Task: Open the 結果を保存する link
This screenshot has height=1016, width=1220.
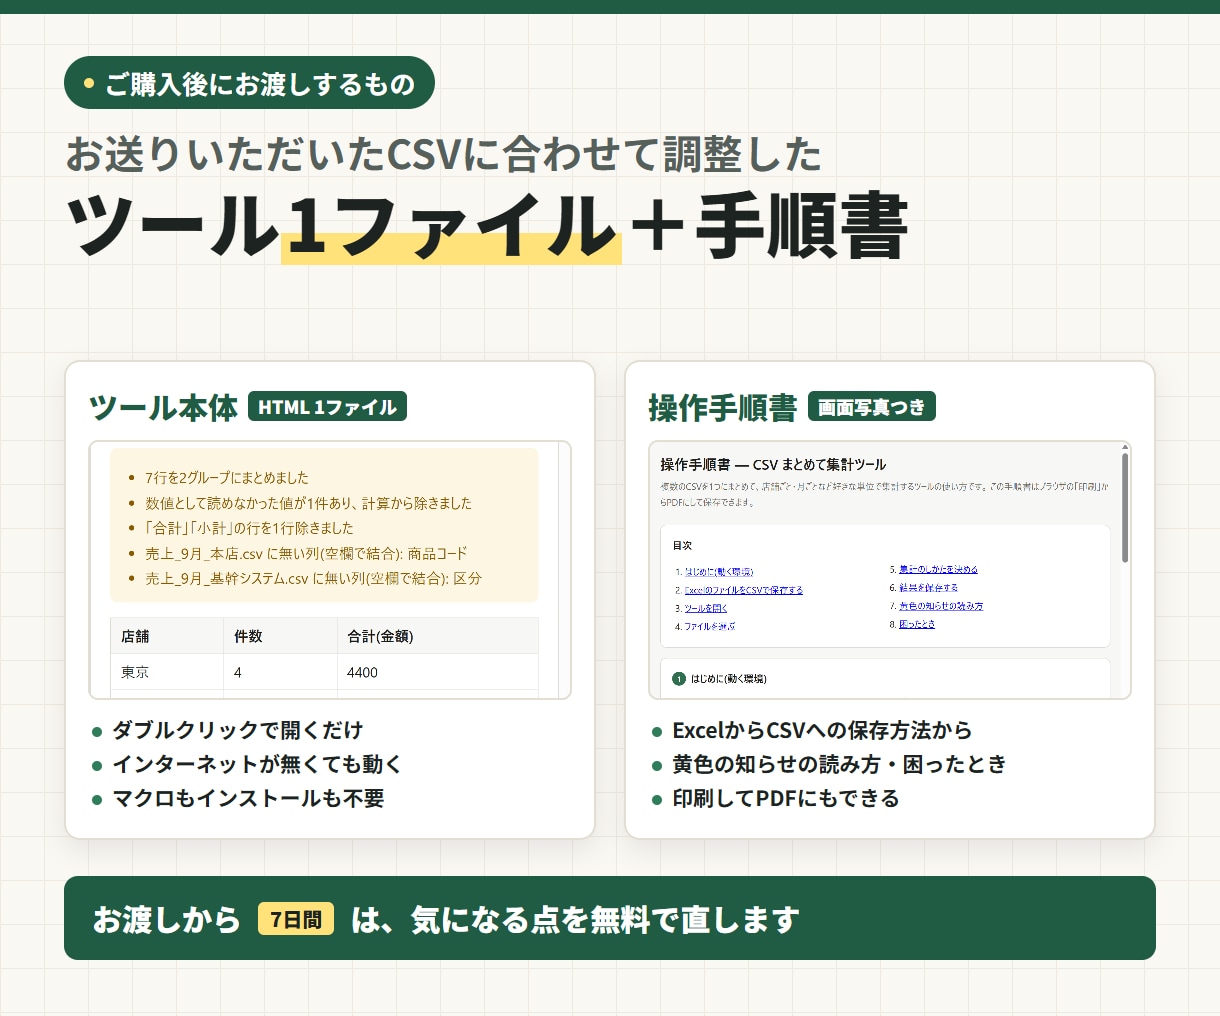Action: tap(928, 587)
